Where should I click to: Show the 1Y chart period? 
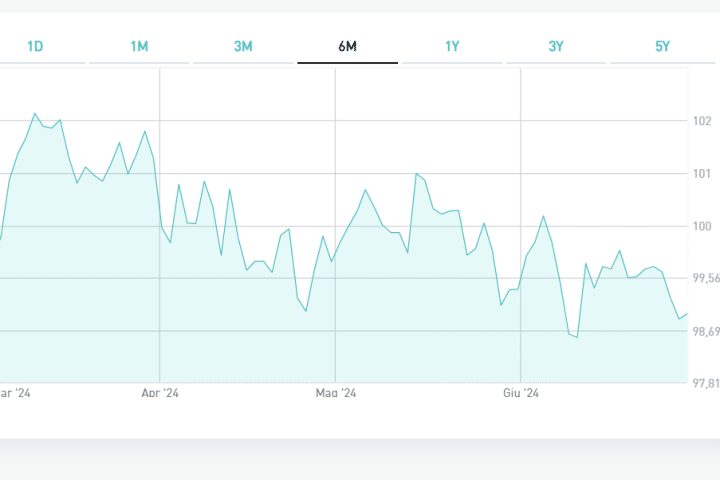452,46
